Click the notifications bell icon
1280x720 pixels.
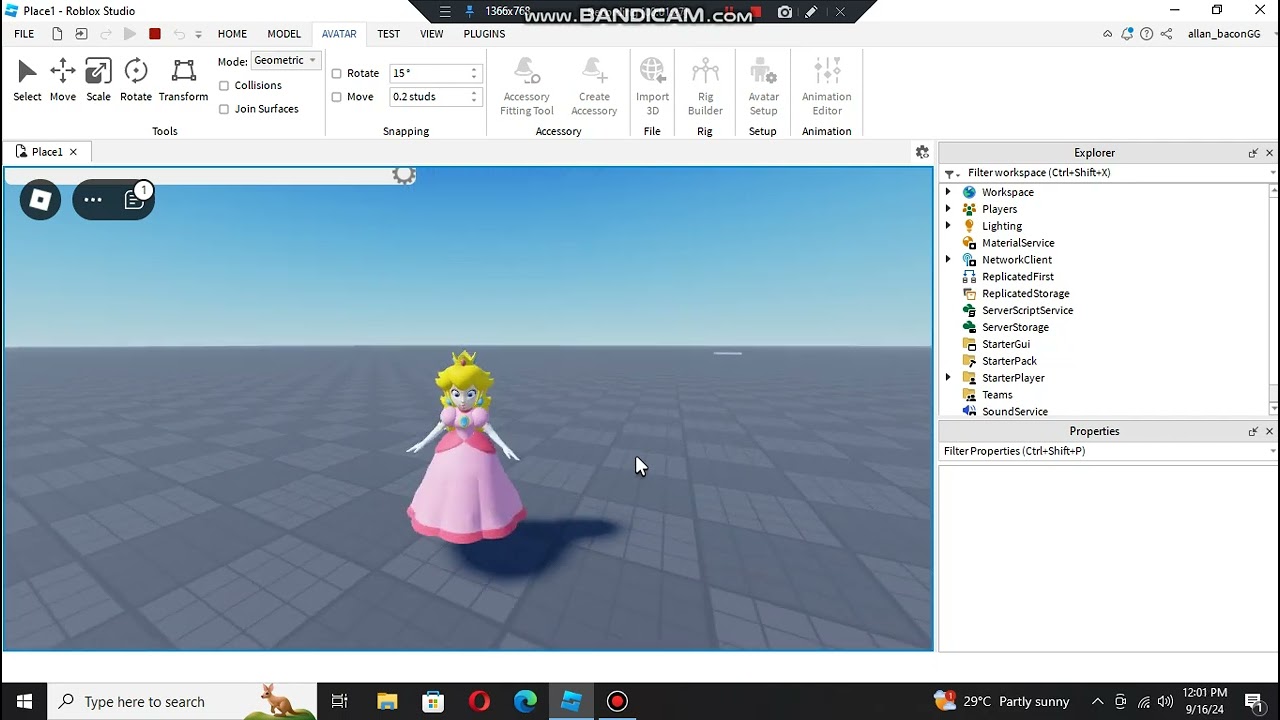[1127, 34]
